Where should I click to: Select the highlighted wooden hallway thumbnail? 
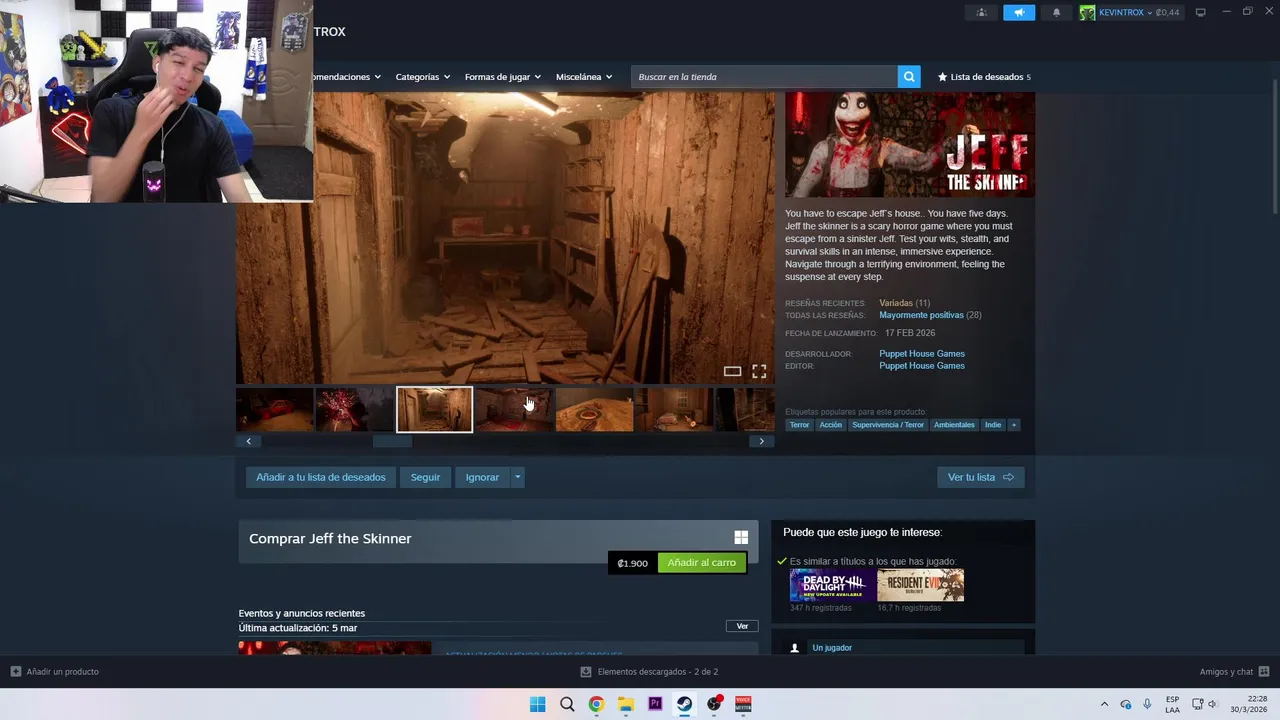pyautogui.click(x=434, y=410)
